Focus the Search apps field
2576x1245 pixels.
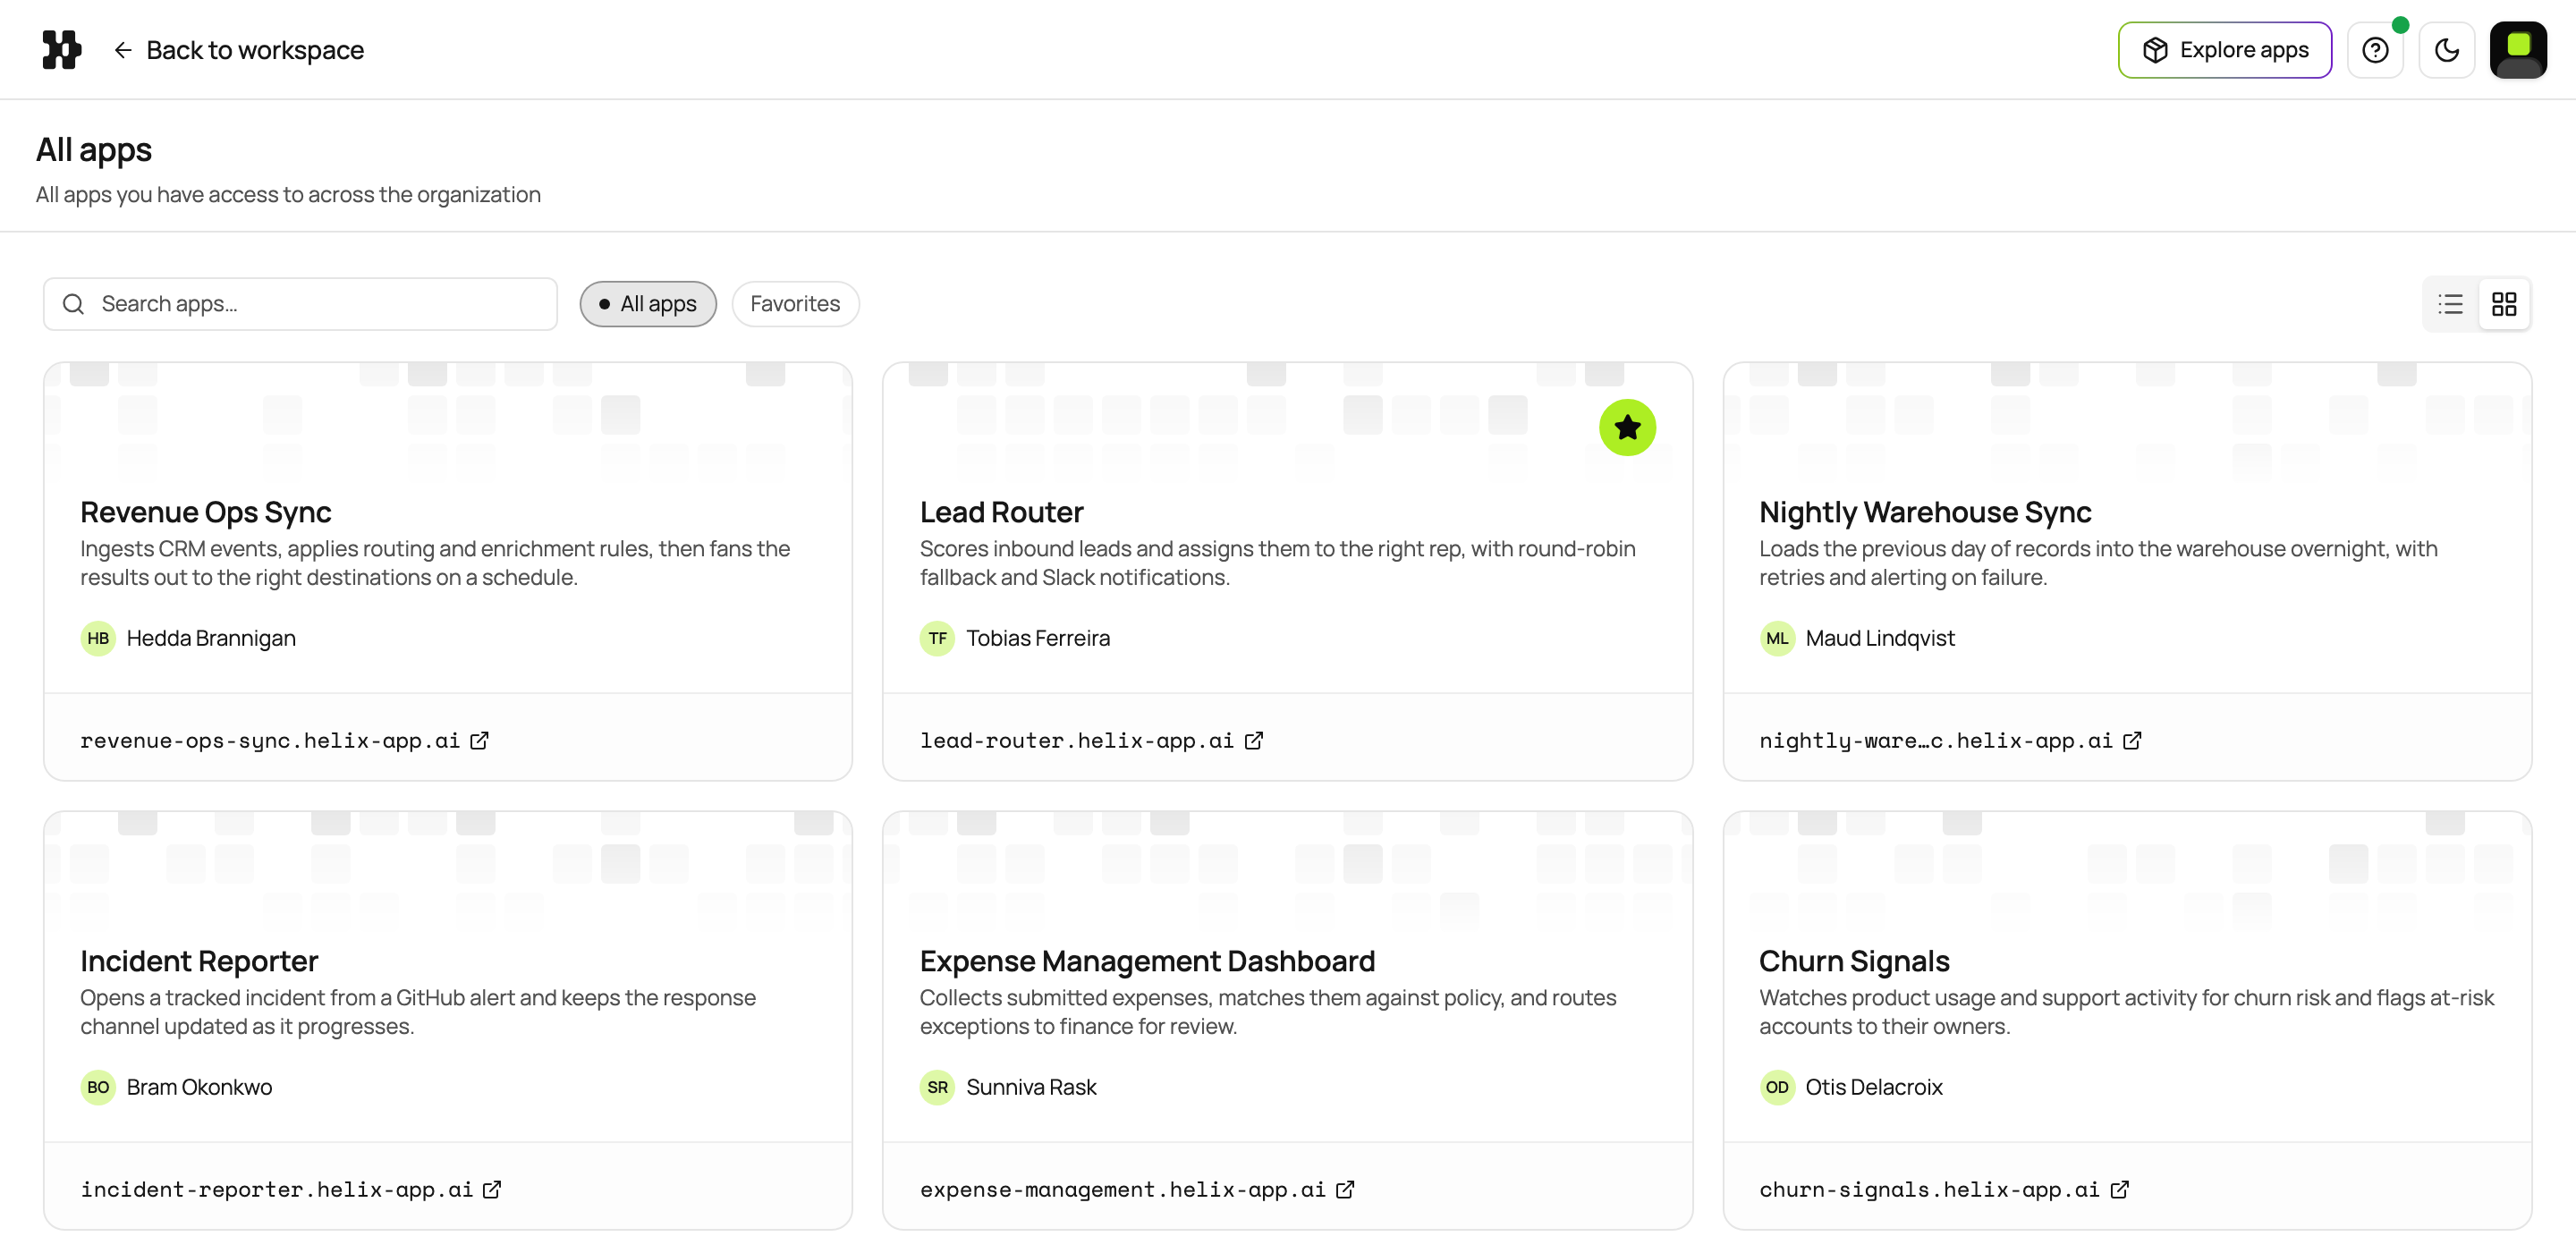coord(300,304)
